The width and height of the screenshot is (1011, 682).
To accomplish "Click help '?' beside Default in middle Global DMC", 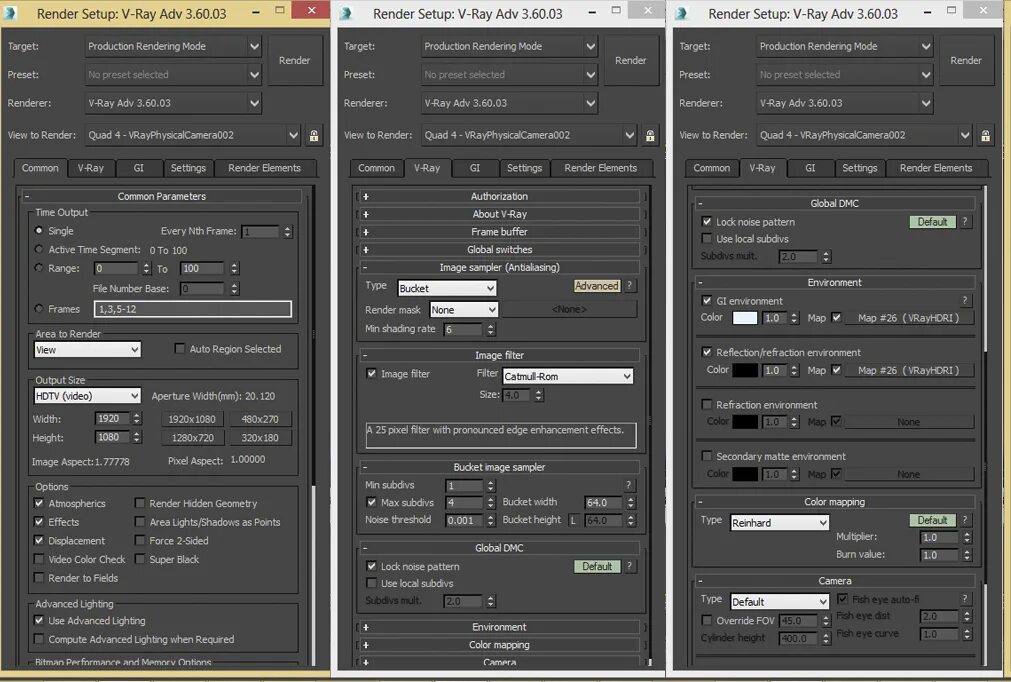I will click(629, 566).
